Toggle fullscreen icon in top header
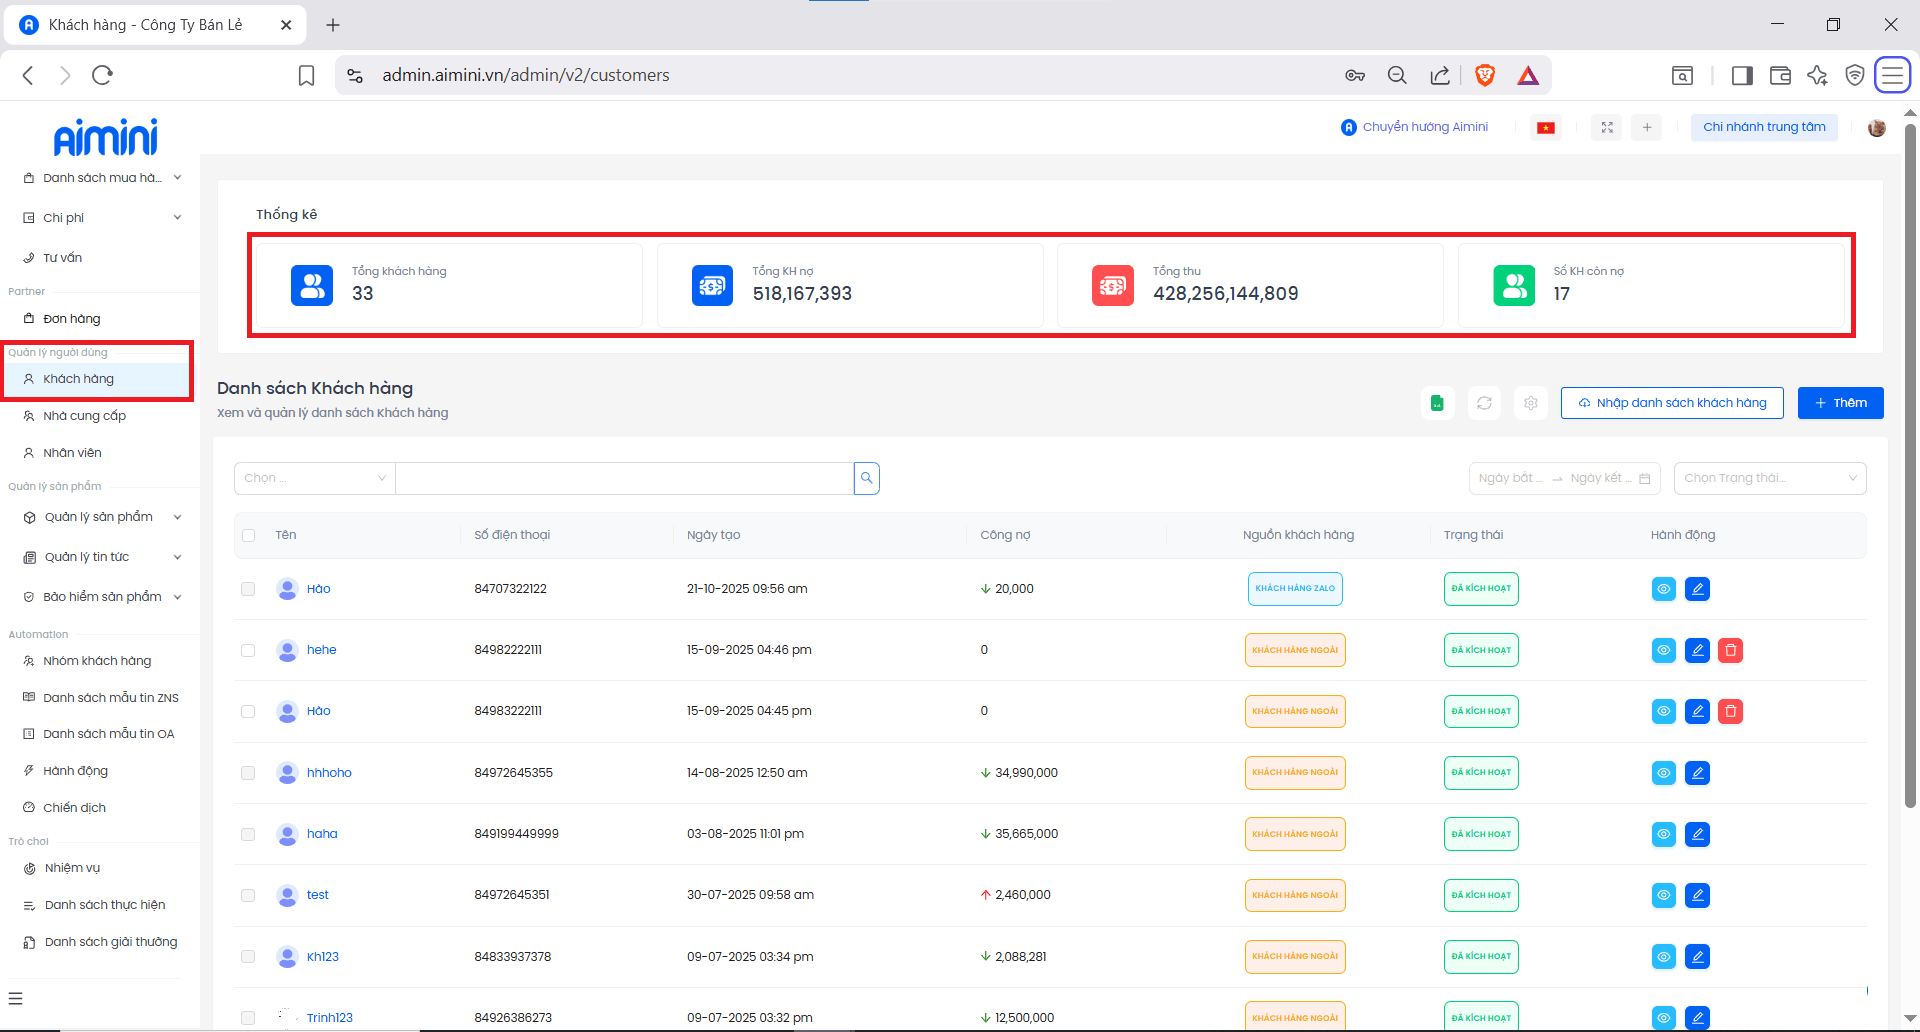1920x1032 pixels. click(x=1607, y=128)
